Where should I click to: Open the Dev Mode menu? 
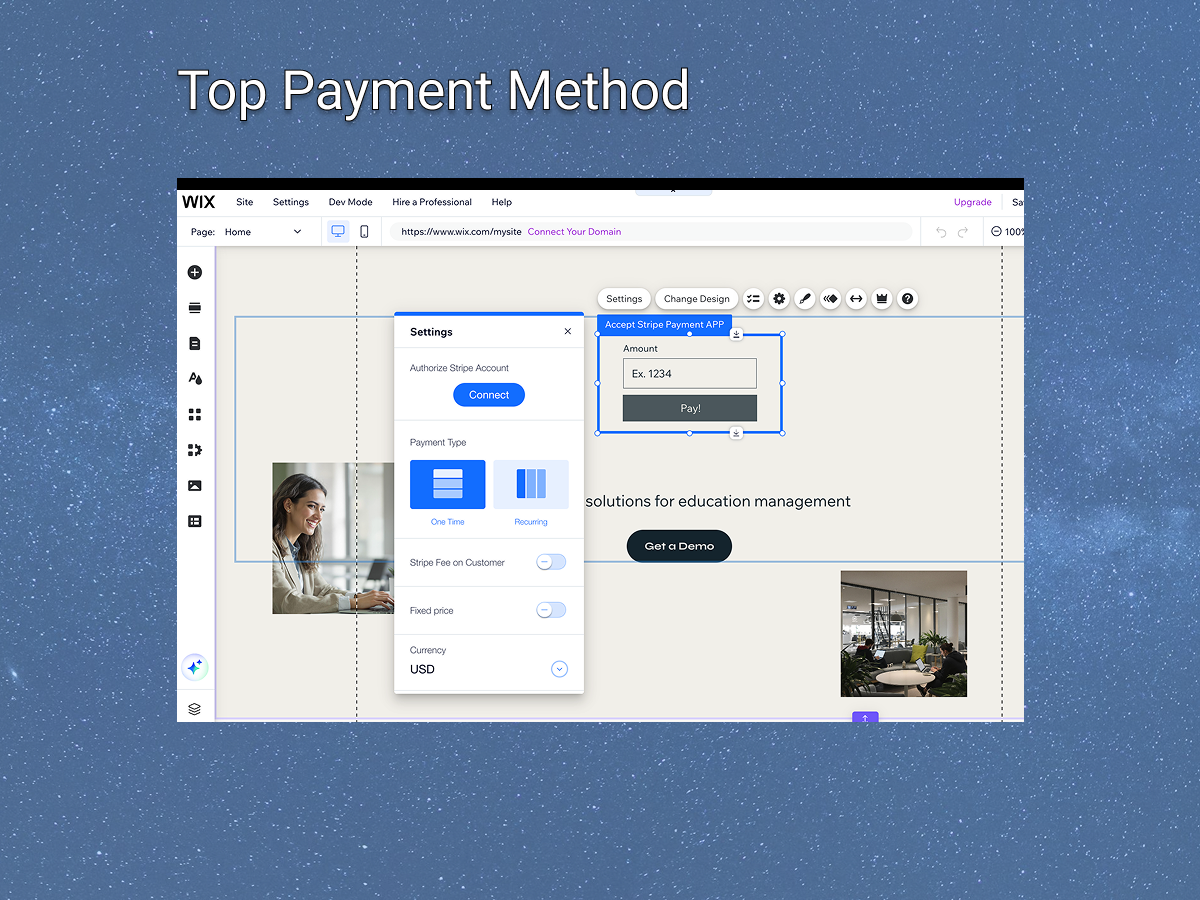(x=351, y=202)
